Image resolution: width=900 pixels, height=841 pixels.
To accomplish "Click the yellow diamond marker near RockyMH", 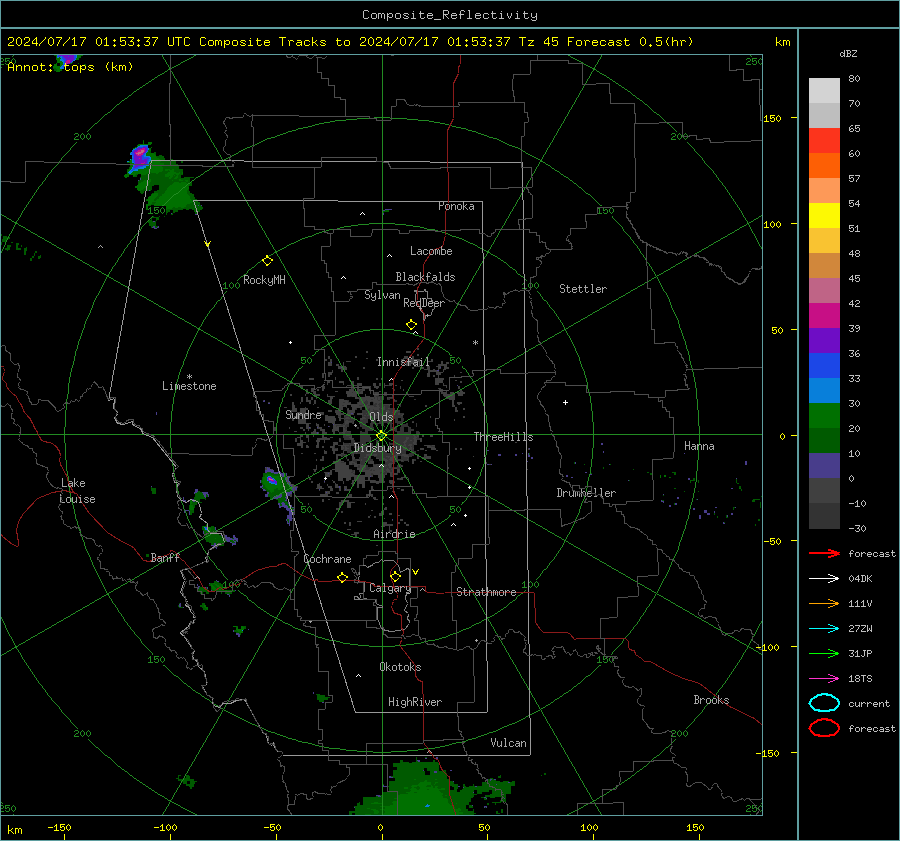I will 267,261.
